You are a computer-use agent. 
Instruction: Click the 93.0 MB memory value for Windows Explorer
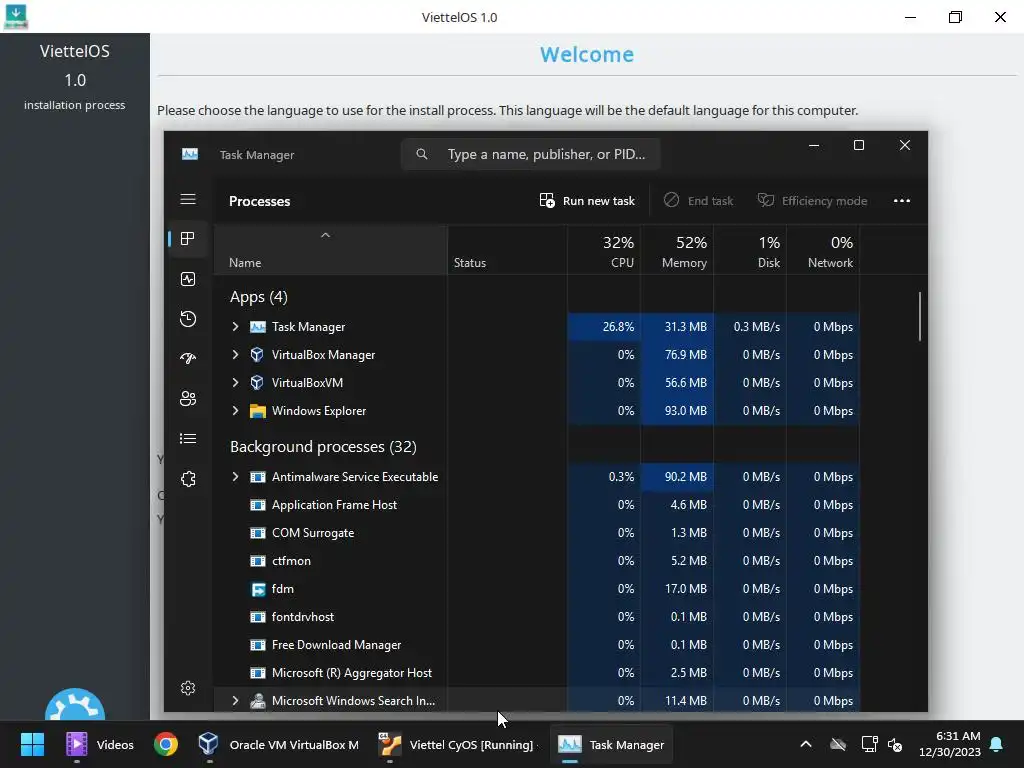point(677,411)
